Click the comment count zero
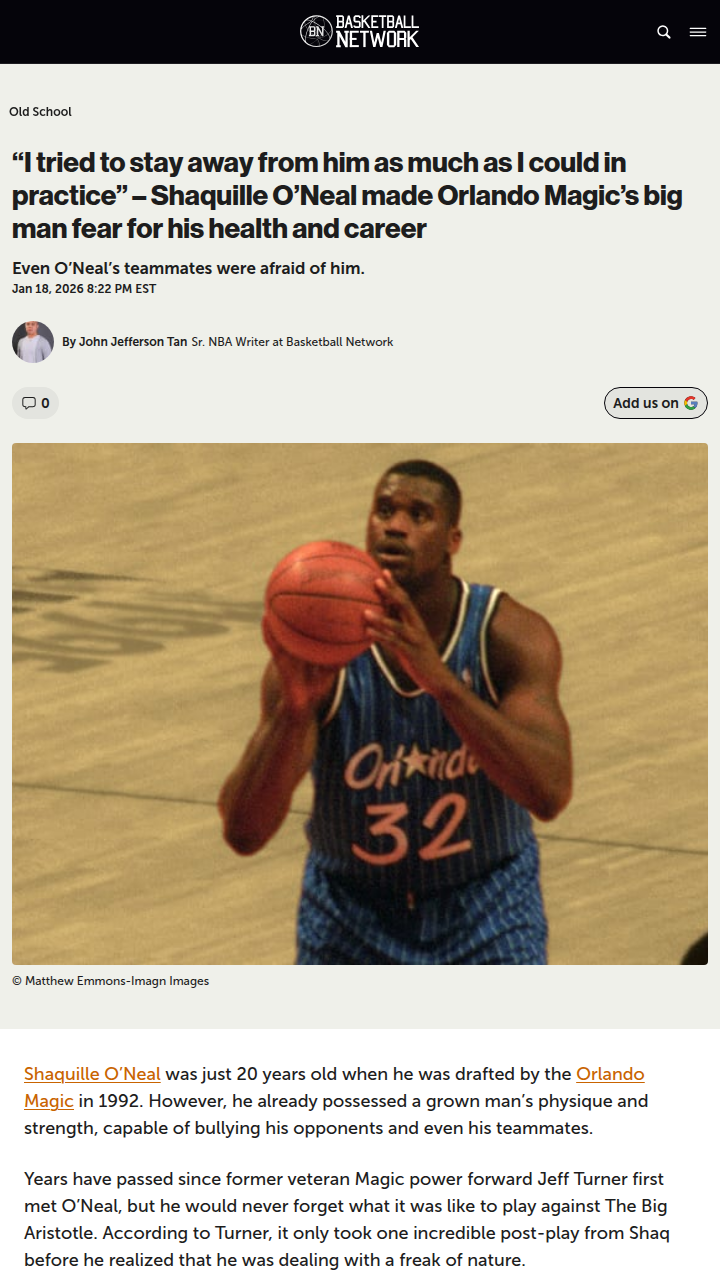The image size is (720, 1280). point(45,403)
